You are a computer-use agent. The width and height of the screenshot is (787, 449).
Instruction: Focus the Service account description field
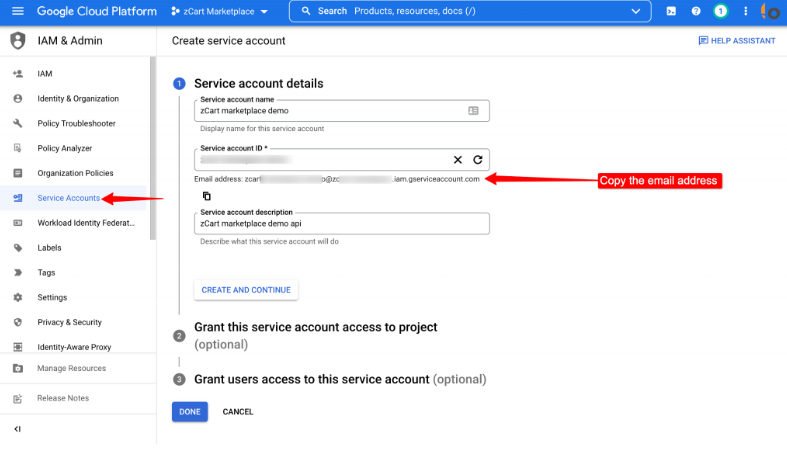(x=341, y=224)
